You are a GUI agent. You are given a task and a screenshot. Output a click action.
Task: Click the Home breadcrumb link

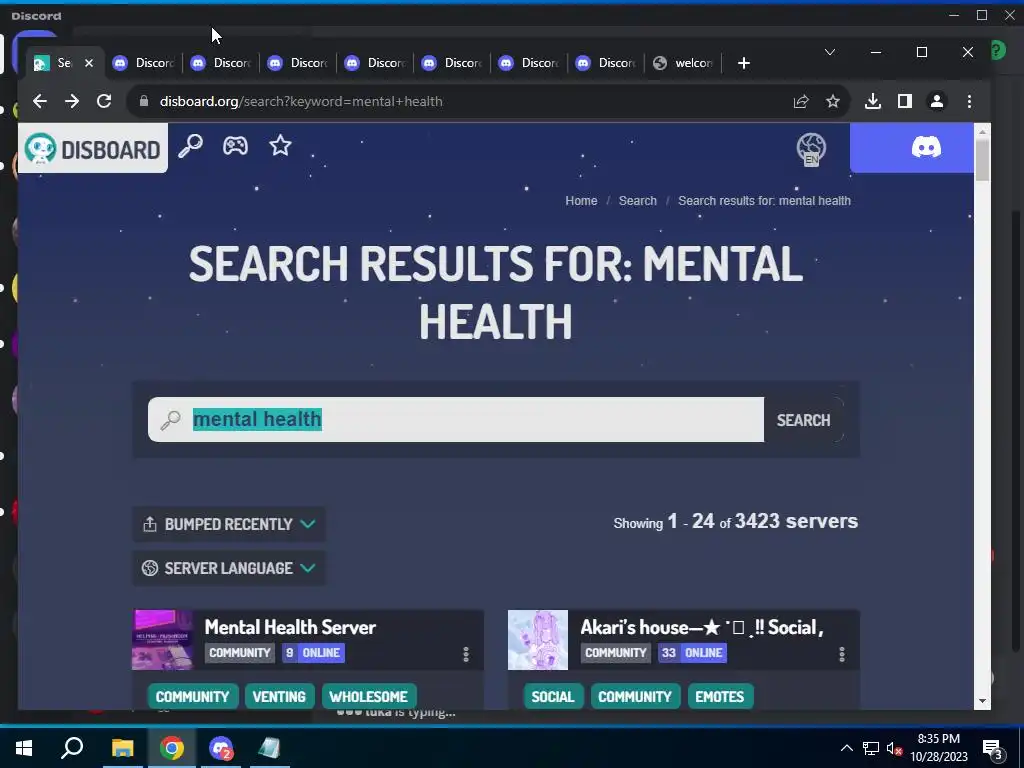point(581,200)
